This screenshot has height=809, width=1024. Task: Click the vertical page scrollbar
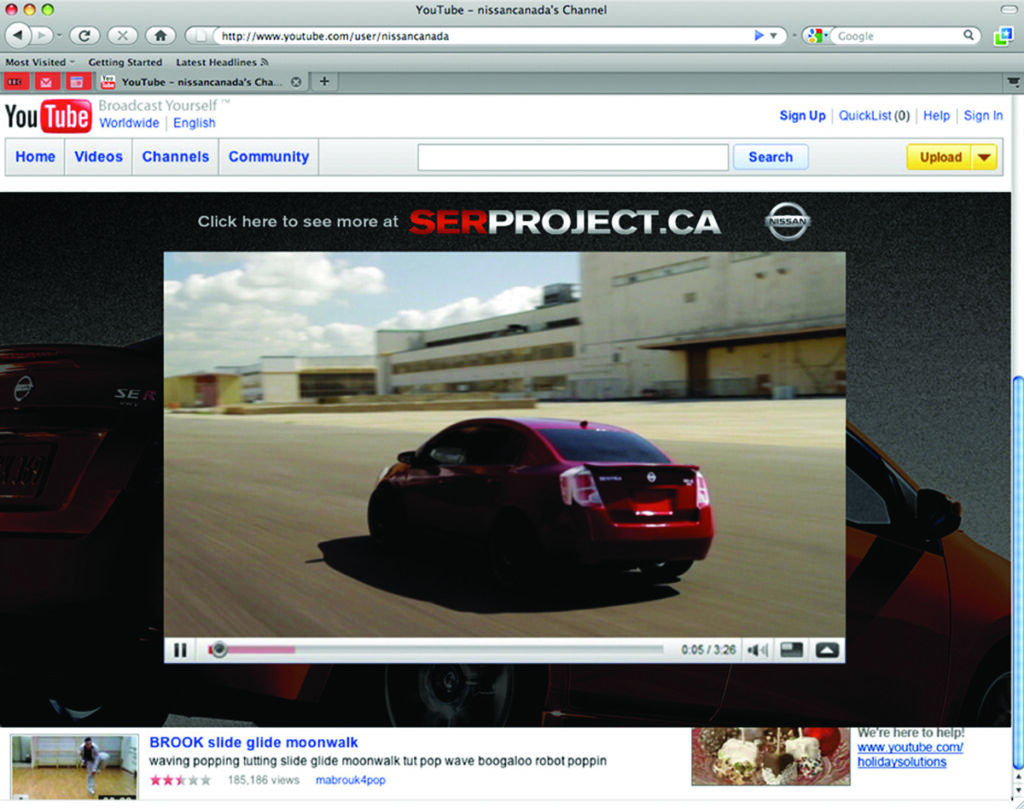pyautogui.click(x=1017, y=571)
